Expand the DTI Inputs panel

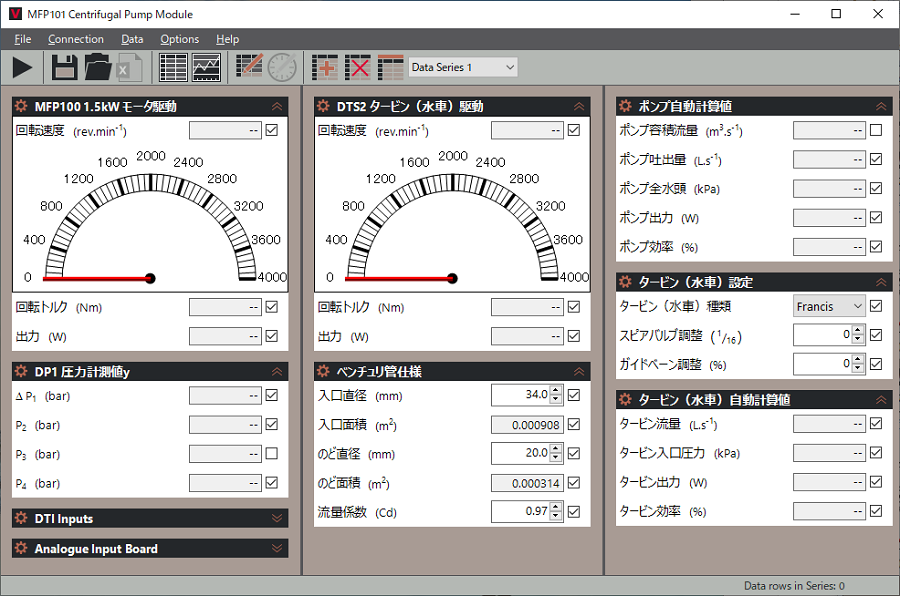pyautogui.click(x=277, y=518)
